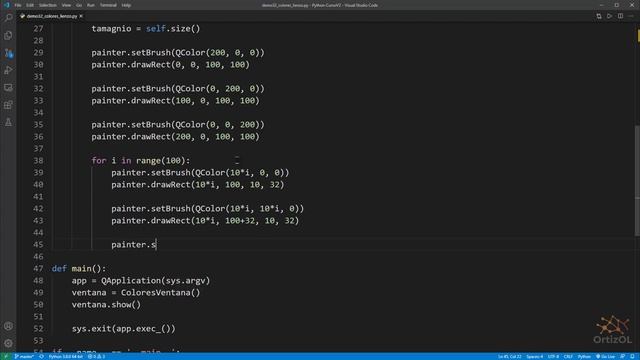Image resolution: width=640 pixels, height=360 pixels.
Task: Open the editor More Actions ellipsis
Action: tap(631, 16)
